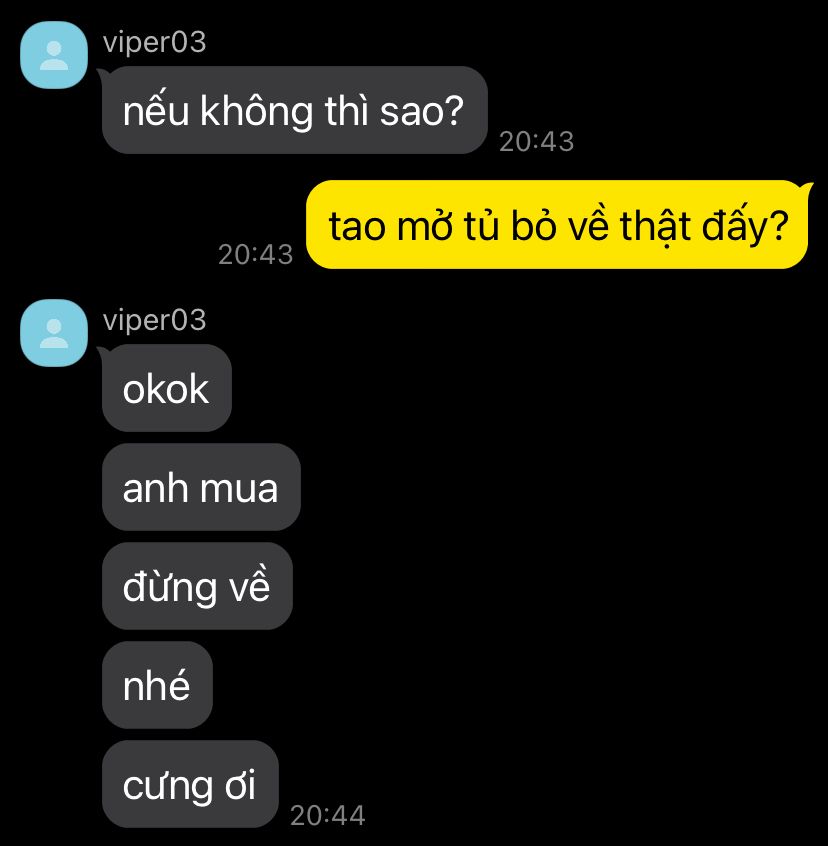The image size is (828, 846).
Task: Click the 20:43 timestamp beside "nếu không thì sao?"
Action: [536, 142]
